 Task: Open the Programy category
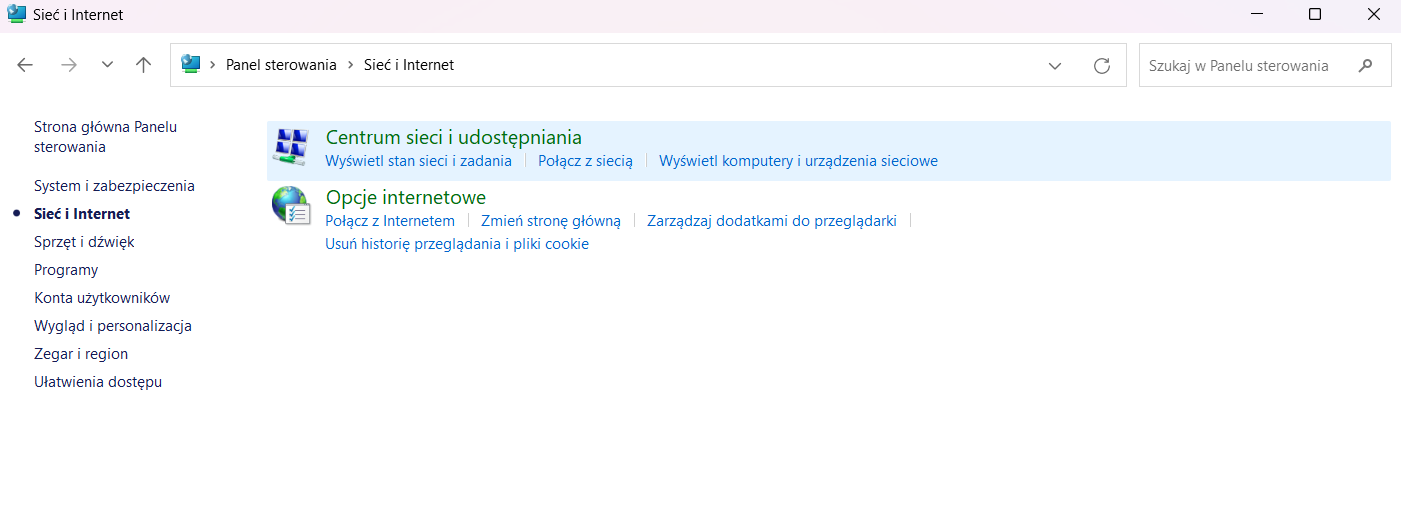66,270
